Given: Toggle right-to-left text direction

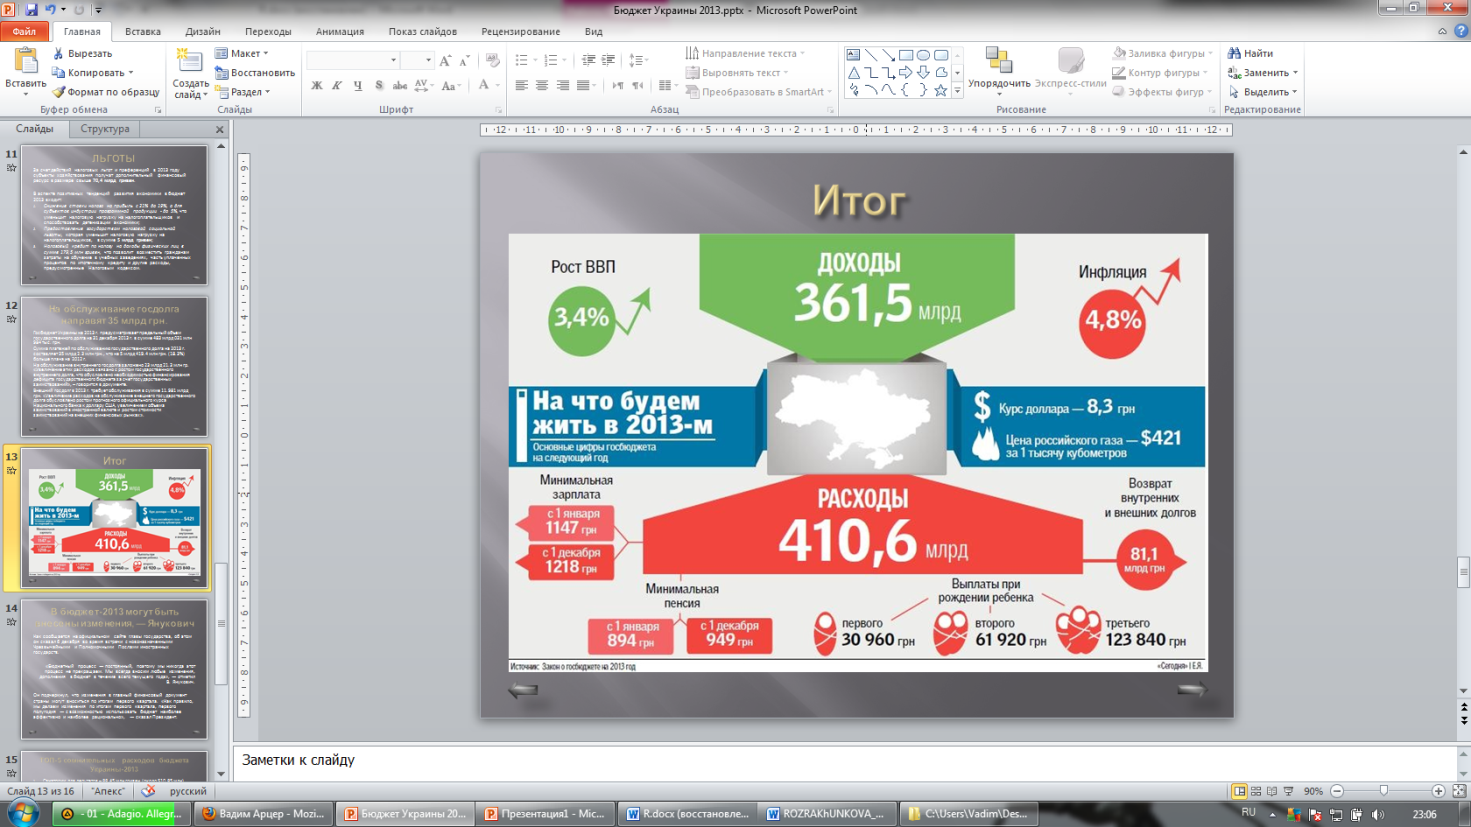Looking at the screenshot, I should (638, 86).
